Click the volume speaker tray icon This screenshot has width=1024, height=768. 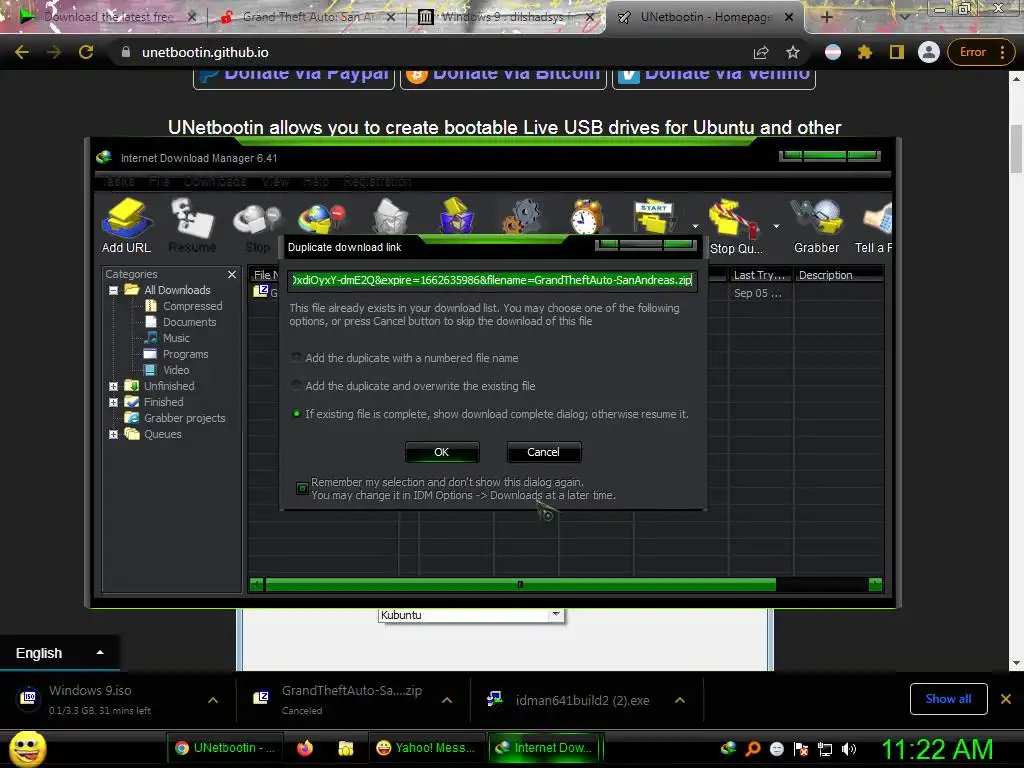click(849, 749)
